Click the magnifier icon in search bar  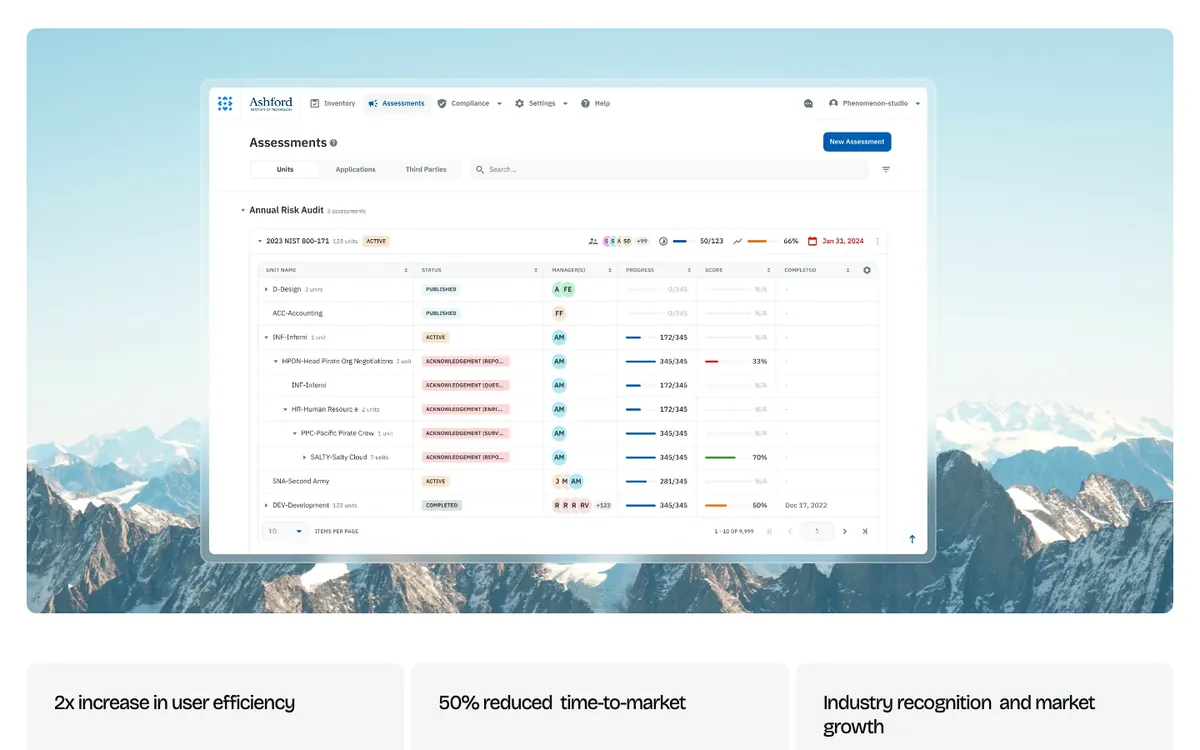click(x=480, y=170)
